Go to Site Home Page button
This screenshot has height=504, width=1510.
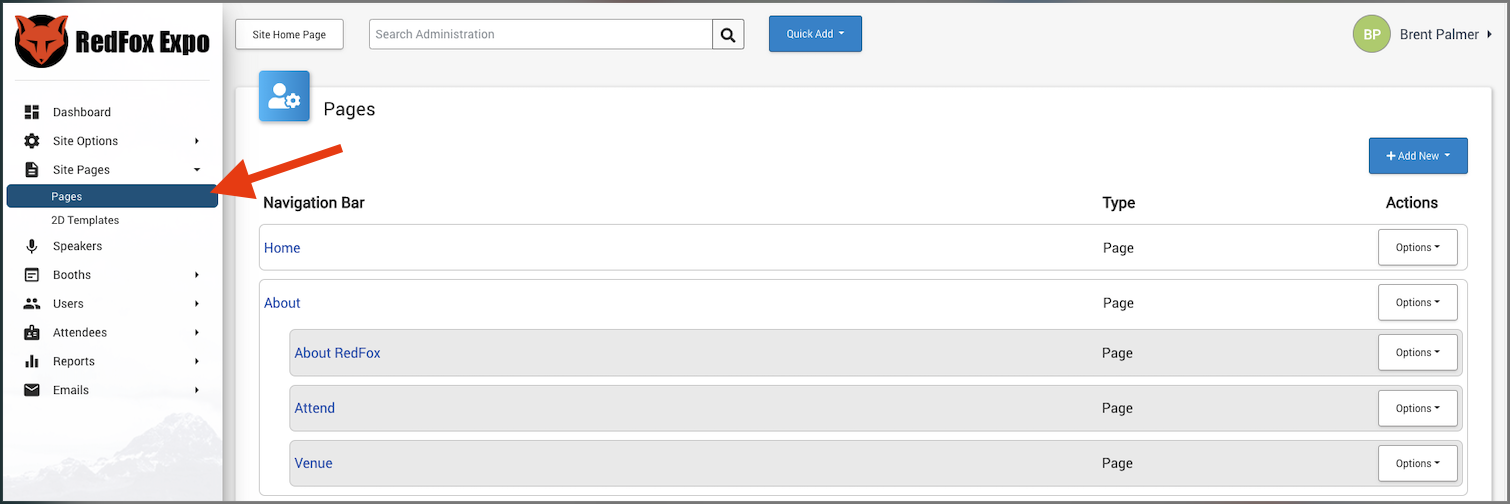289,34
